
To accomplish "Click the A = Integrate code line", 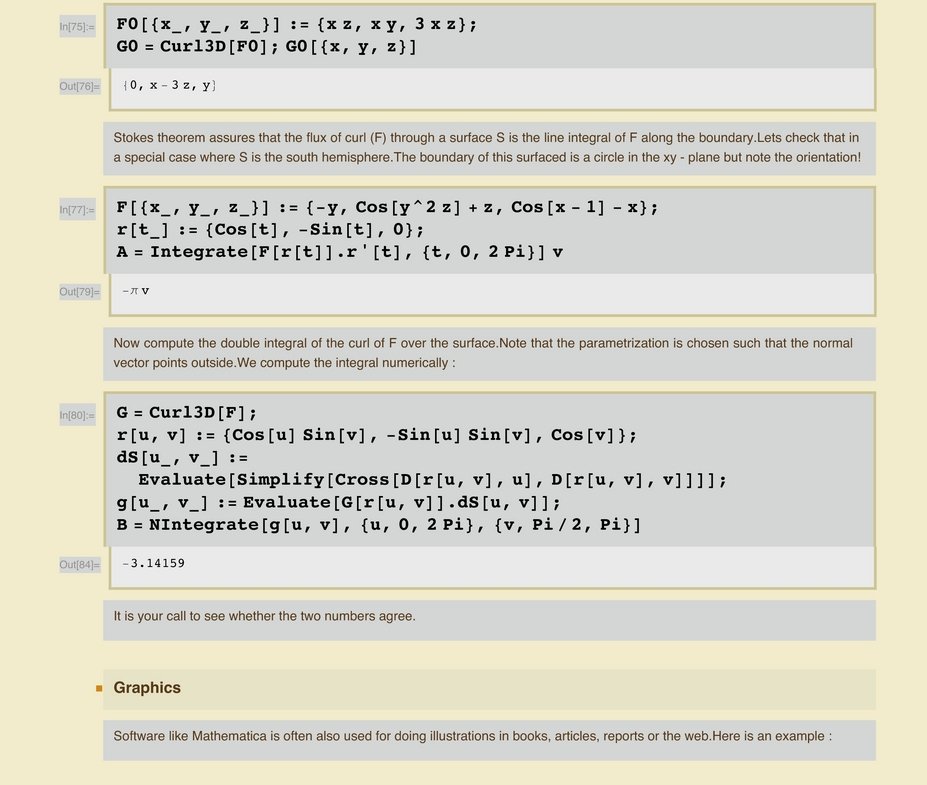I will point(339,252).
